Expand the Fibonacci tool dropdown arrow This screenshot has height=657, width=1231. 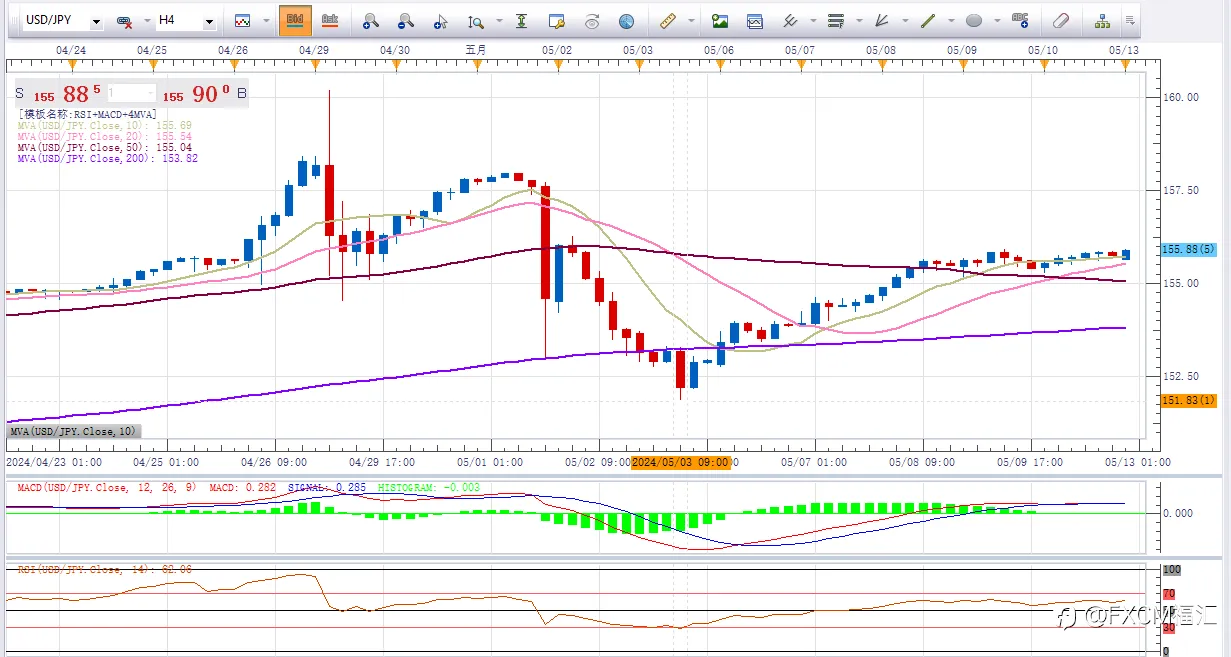[x=858, y=21]
